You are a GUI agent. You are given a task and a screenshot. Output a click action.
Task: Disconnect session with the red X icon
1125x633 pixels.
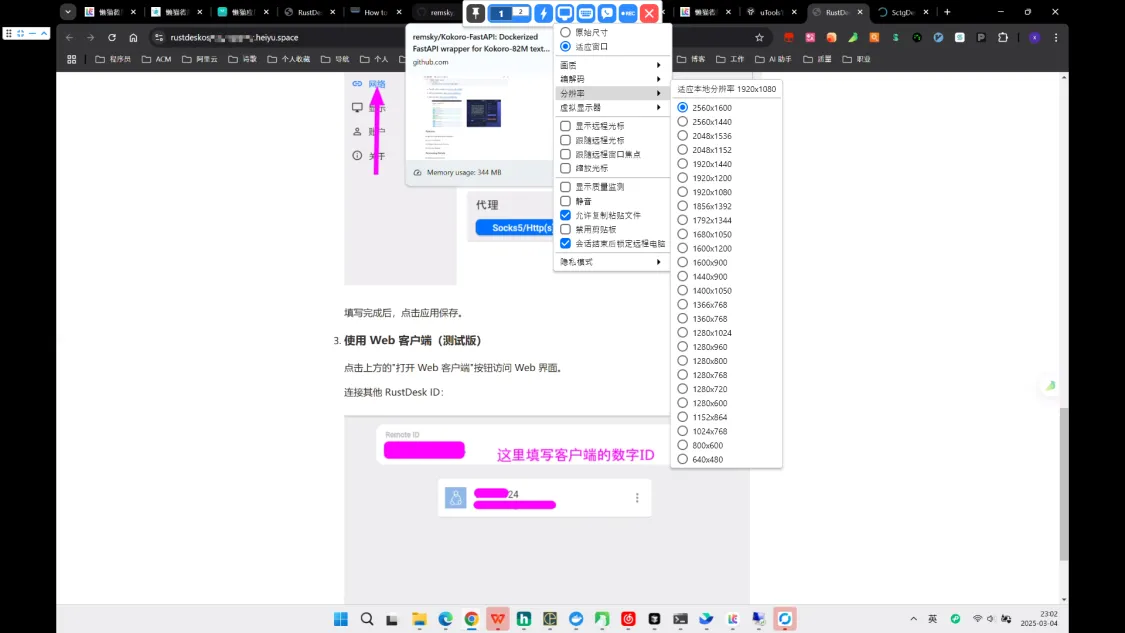pos(649,13)
